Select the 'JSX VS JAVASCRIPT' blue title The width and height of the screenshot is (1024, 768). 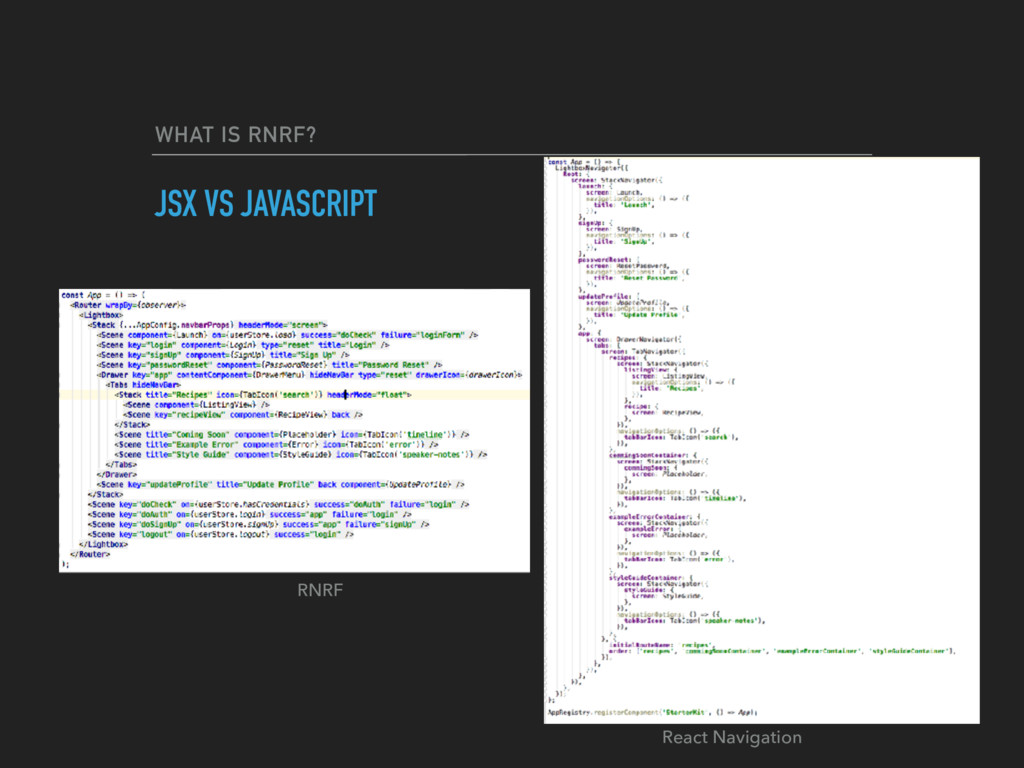[x=266, y=203]
